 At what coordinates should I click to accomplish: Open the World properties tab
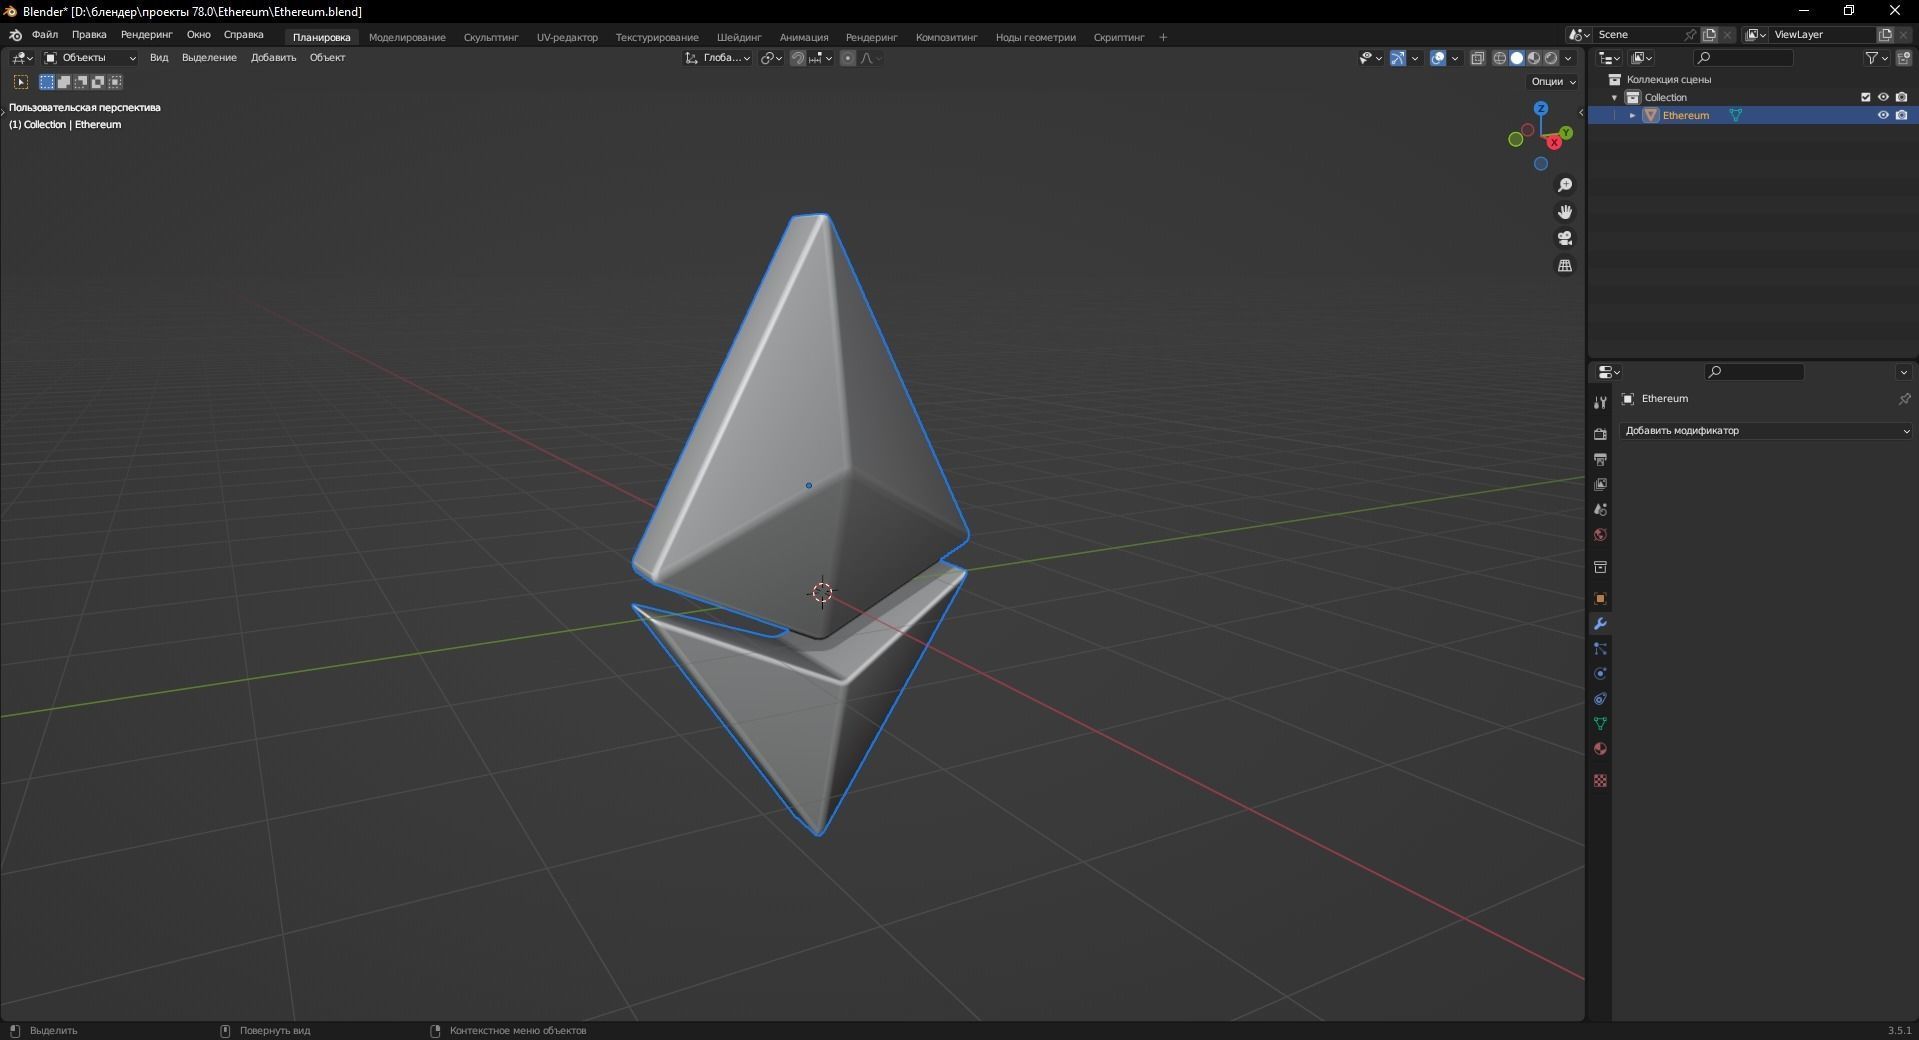point(1600,534)
